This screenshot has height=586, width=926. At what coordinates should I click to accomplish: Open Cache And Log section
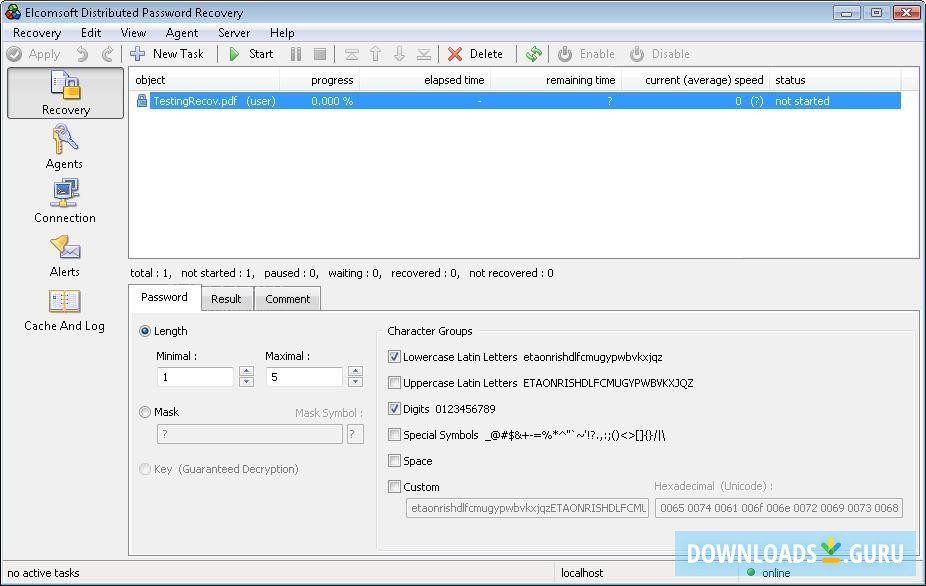click(64, 310)
